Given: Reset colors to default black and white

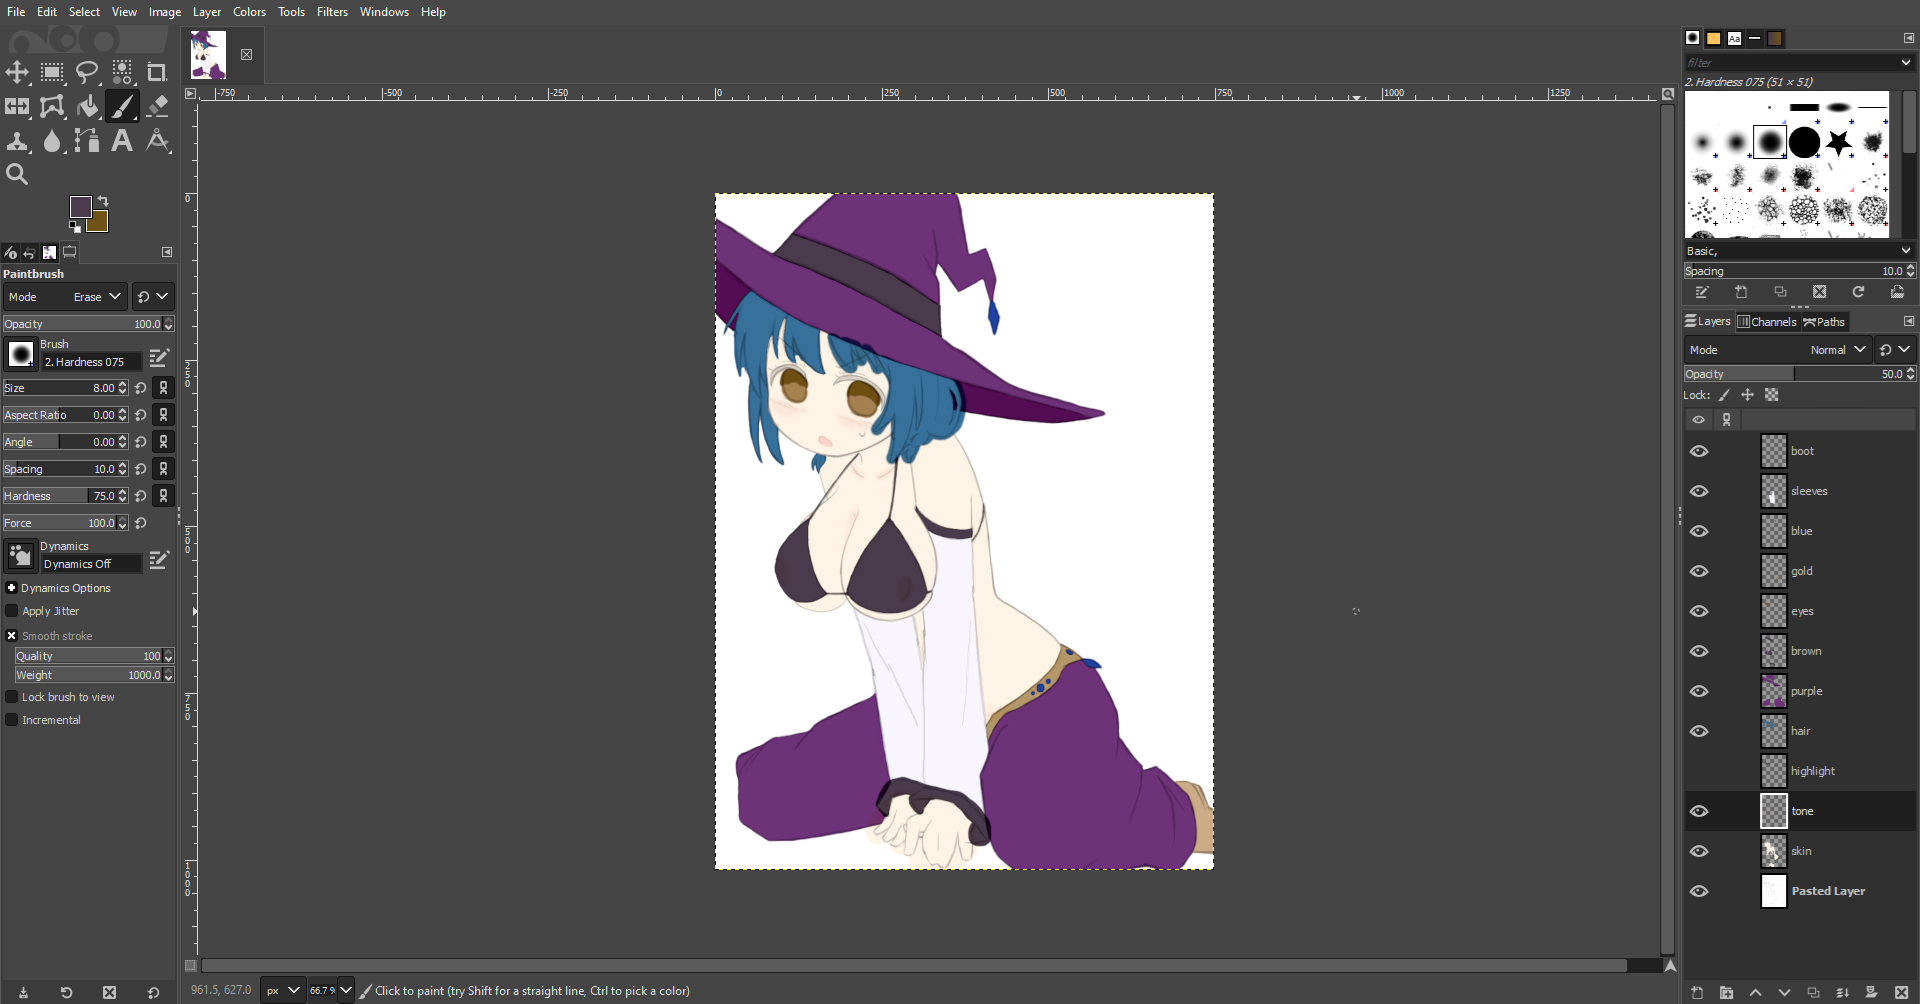Looking at the screenshot, I should point(75,227).
